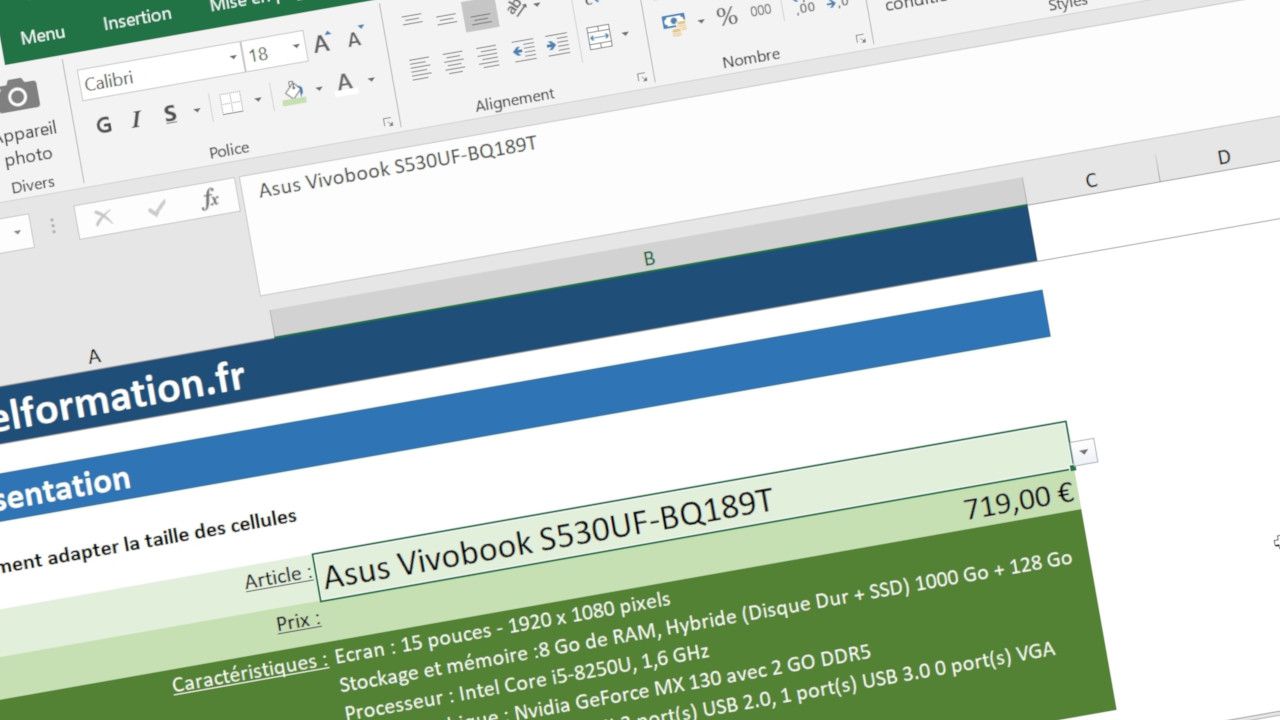Open the borders tool in the Police group

(231, 103)
